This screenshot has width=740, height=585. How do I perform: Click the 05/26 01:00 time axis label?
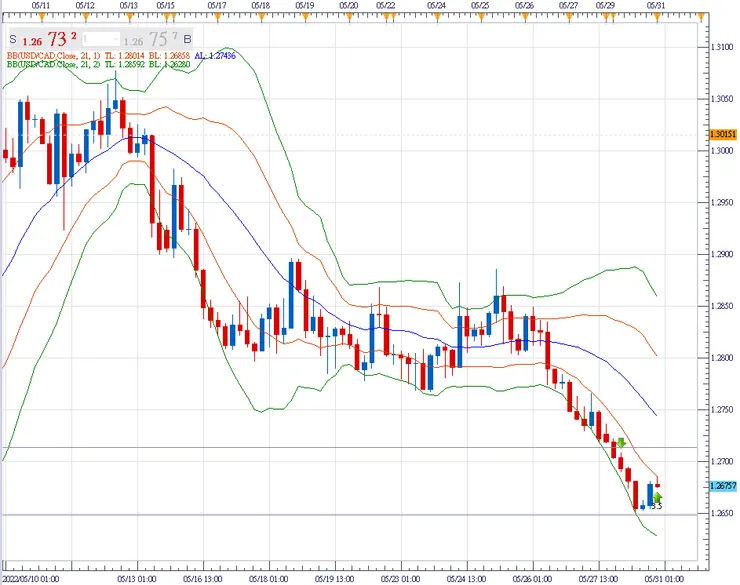click(x=532, y=578)
